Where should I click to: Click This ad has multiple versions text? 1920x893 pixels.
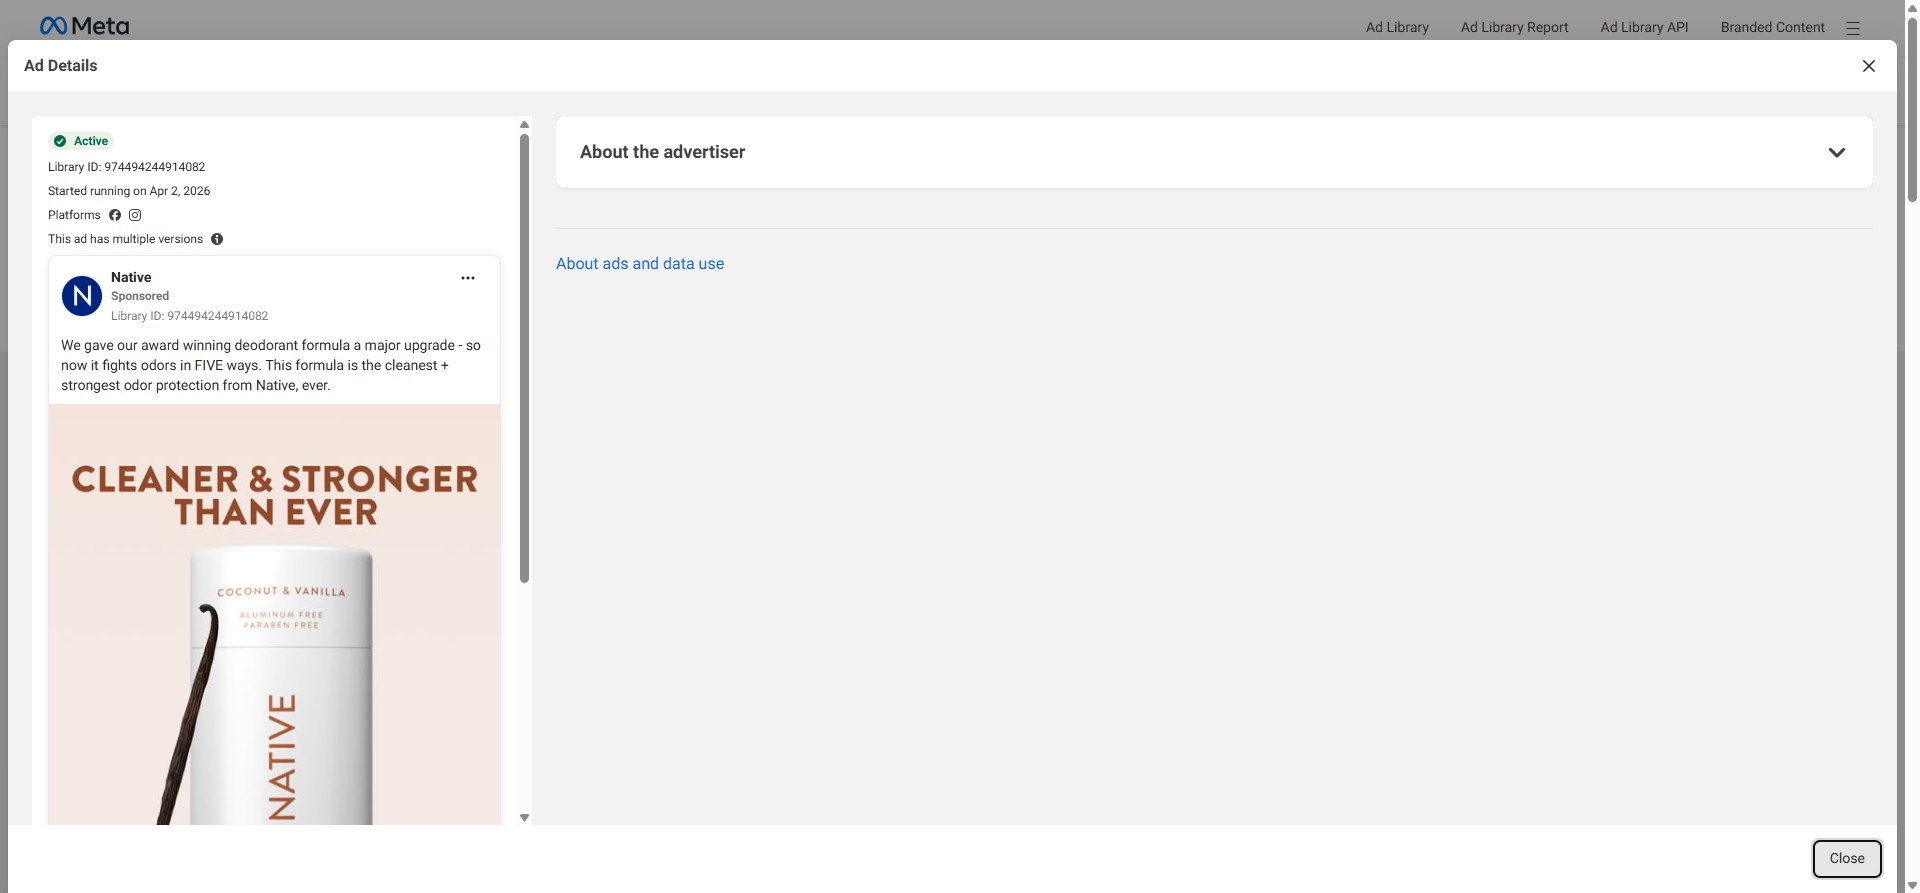(x=125, y=239)
